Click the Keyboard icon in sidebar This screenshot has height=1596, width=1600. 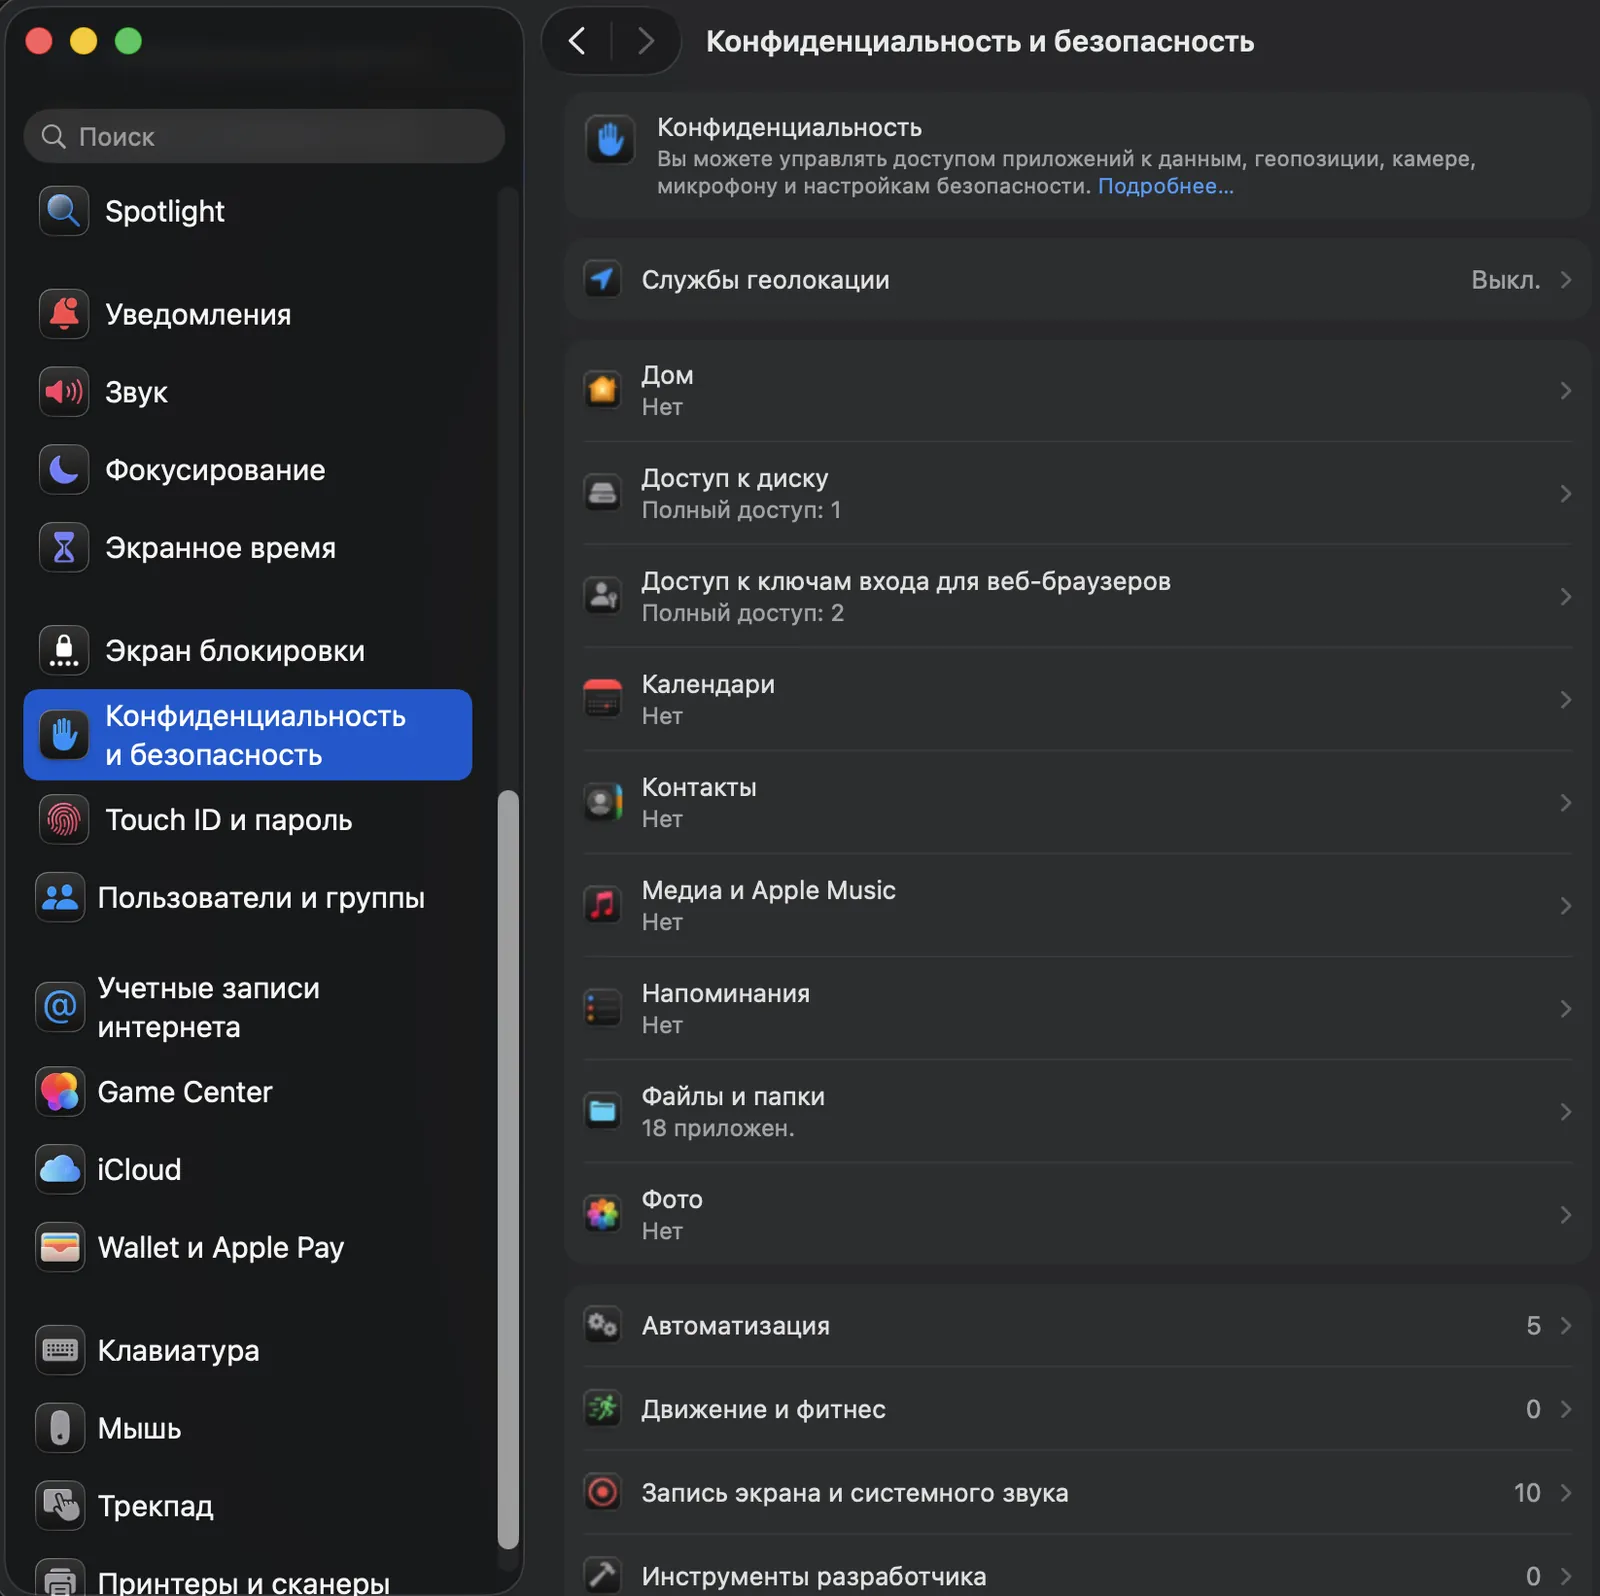click(60, 1351)
